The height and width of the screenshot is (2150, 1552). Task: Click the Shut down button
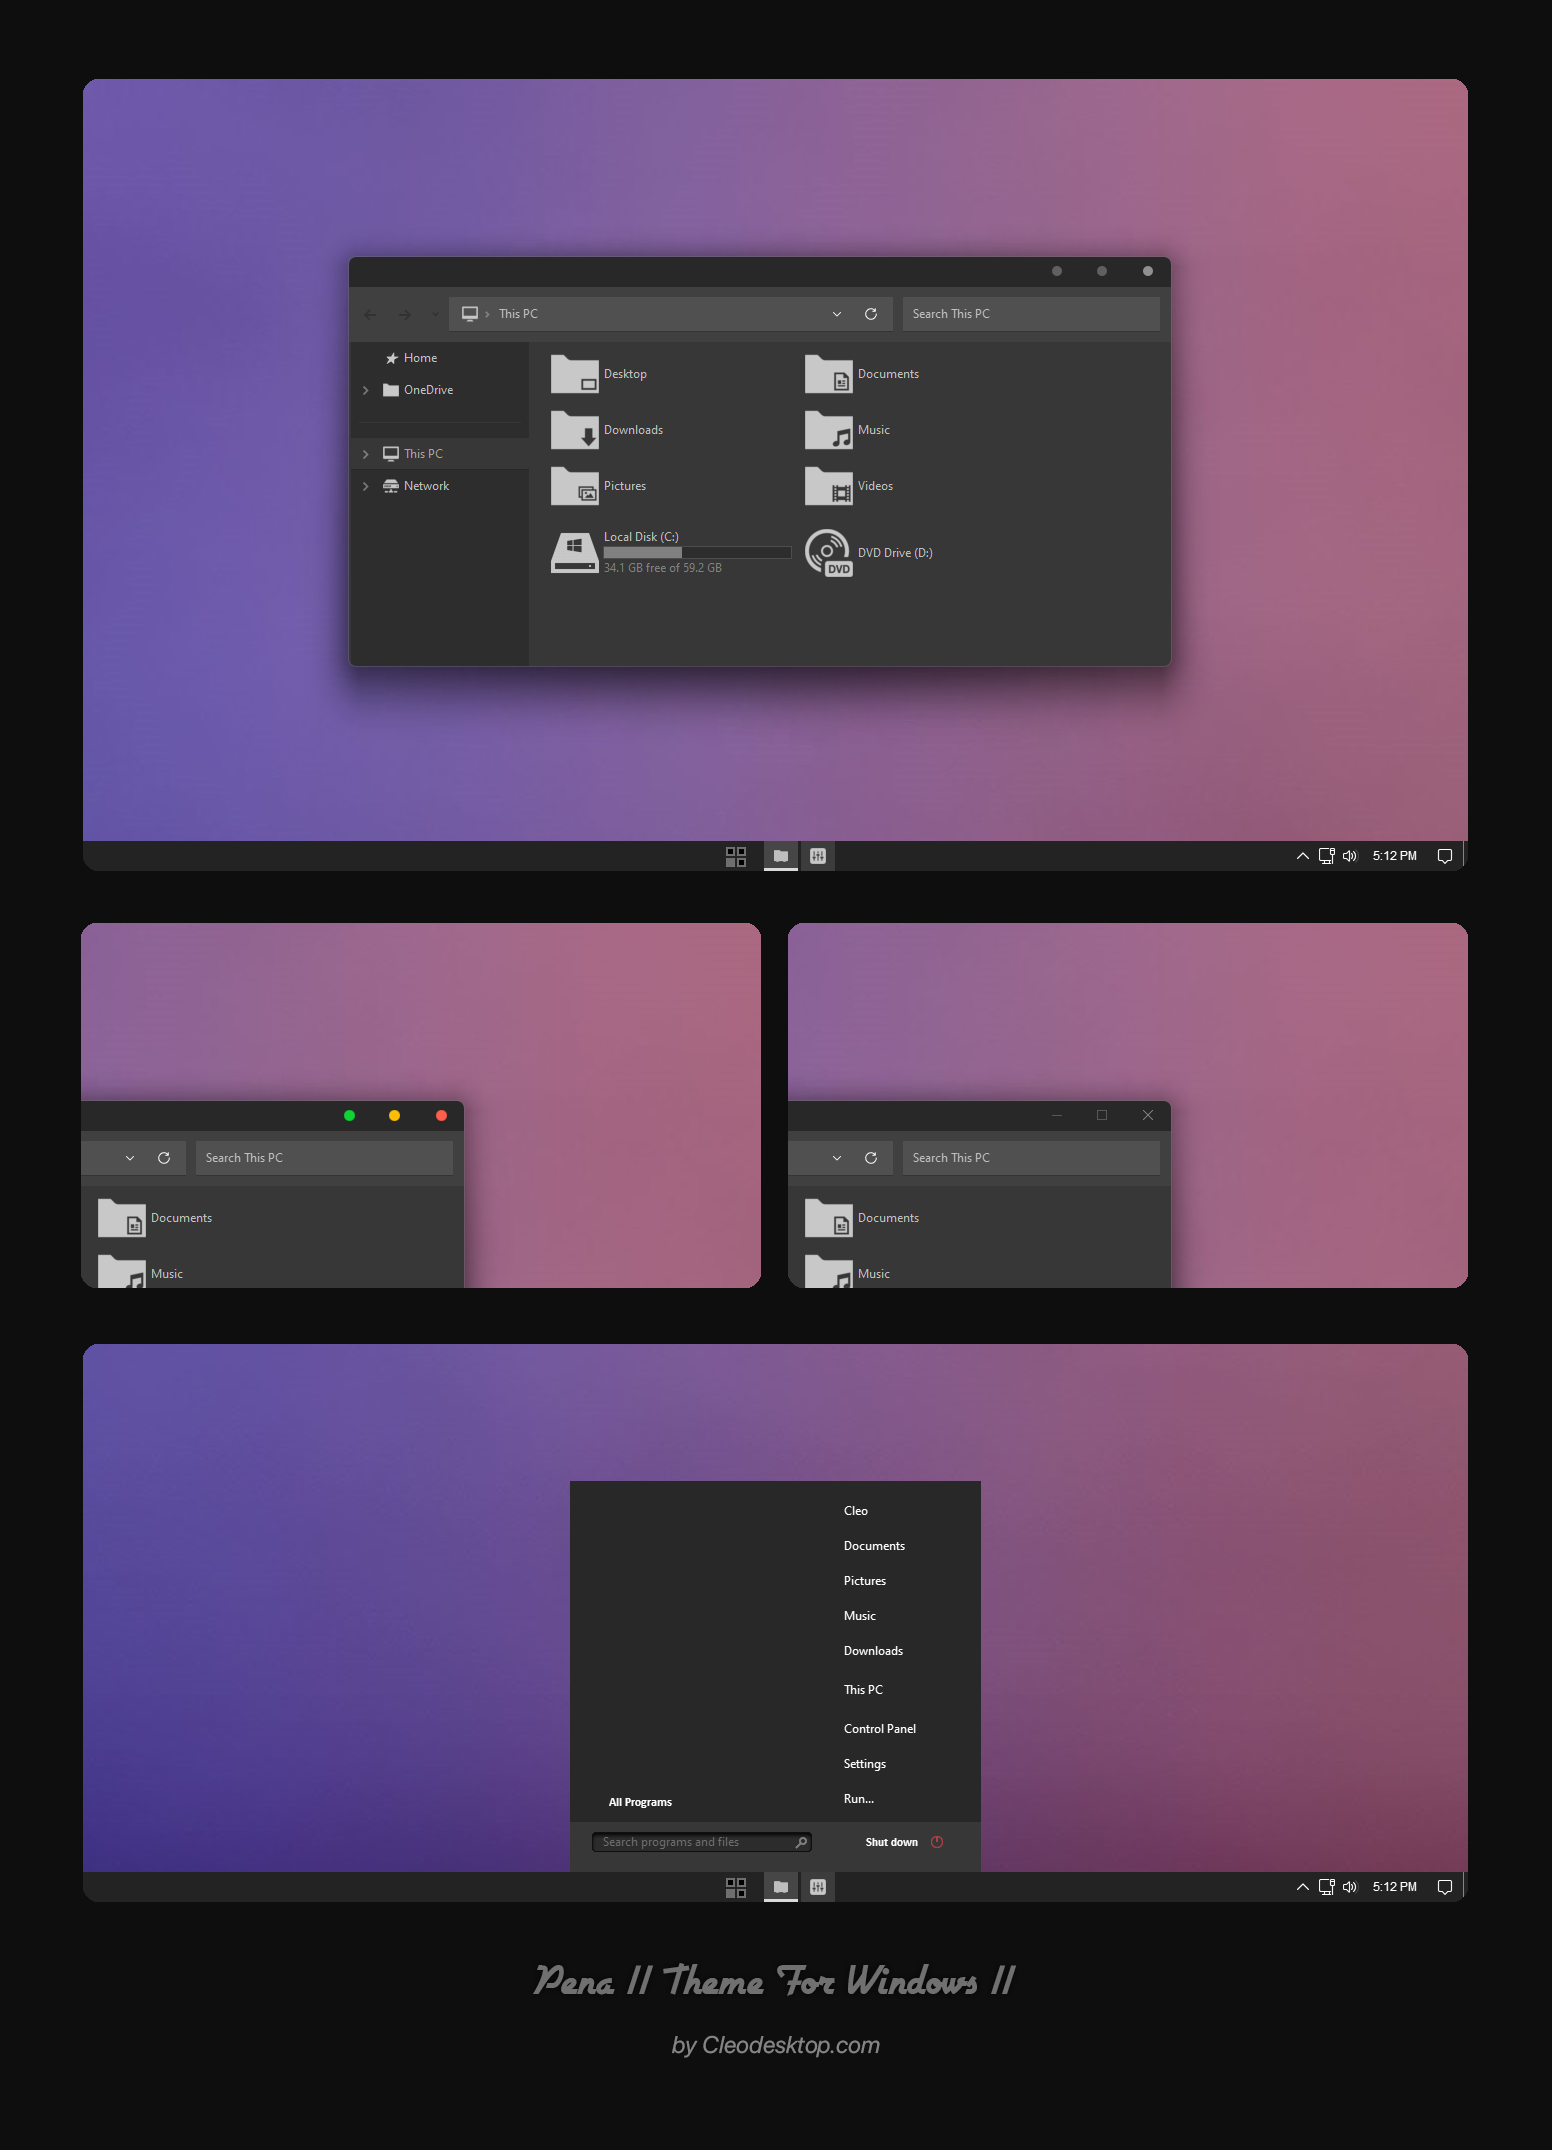[891, 1842]
